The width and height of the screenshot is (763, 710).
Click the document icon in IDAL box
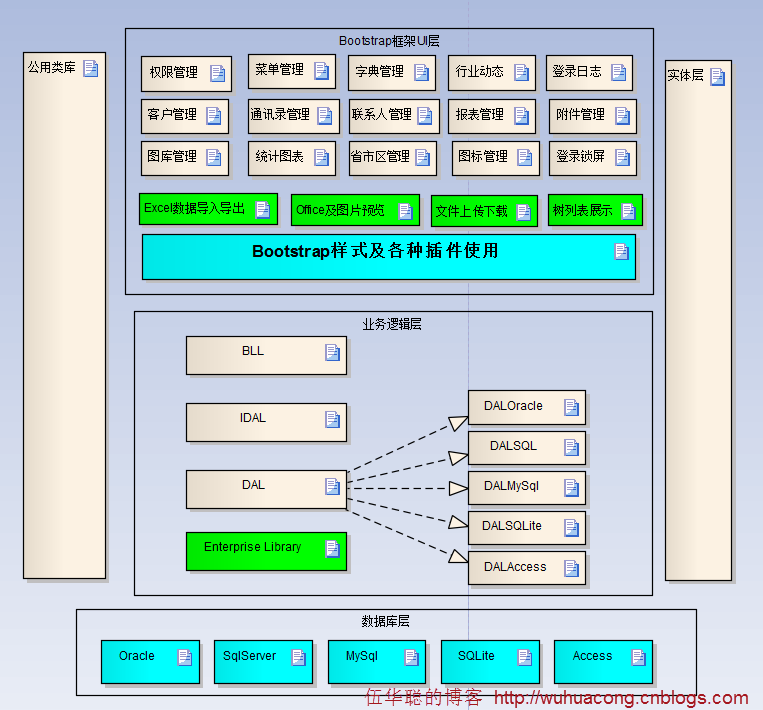(332, 420)
